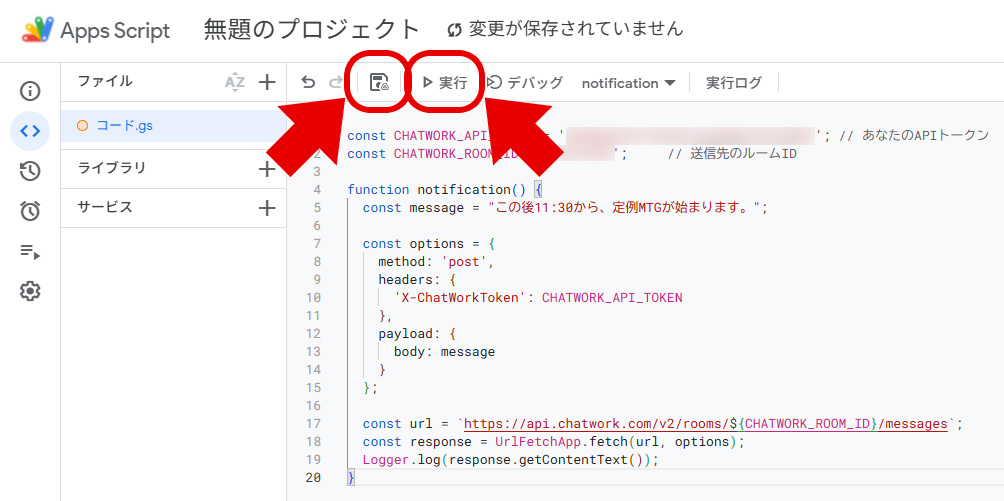This screenshot has width=1004, height=501.
Task: Add a service using plus icon
Action: point(267,208)
